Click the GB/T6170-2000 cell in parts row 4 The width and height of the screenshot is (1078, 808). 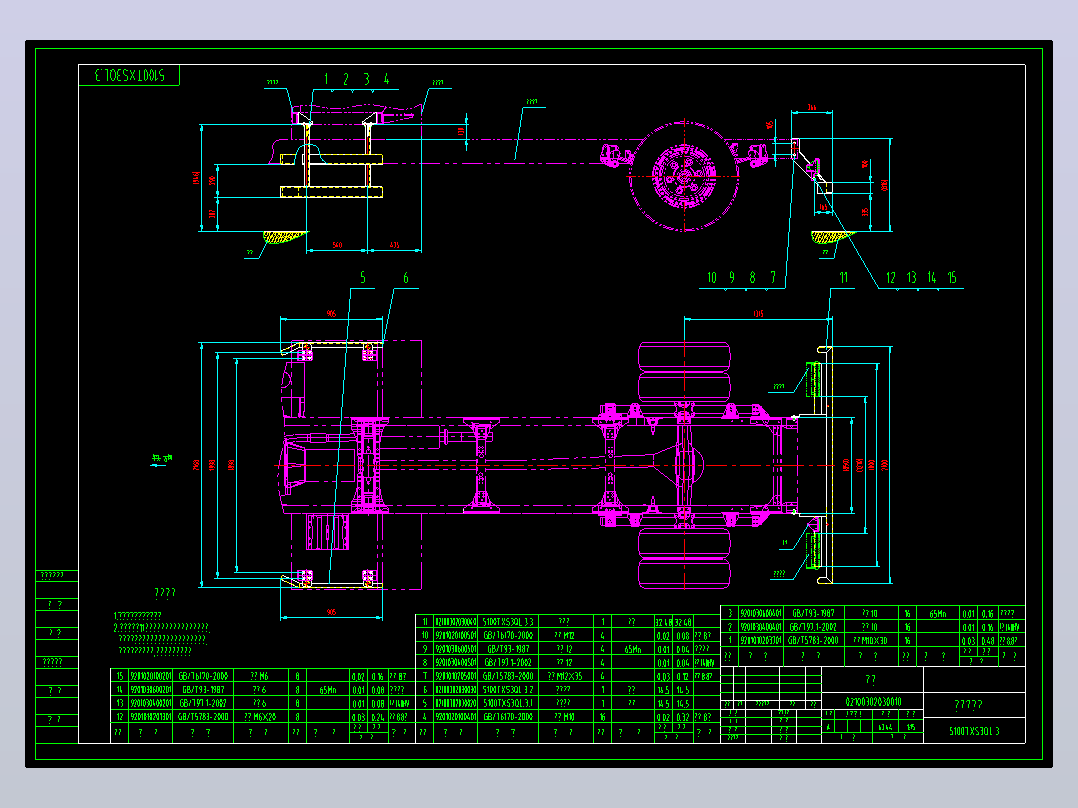508,717
